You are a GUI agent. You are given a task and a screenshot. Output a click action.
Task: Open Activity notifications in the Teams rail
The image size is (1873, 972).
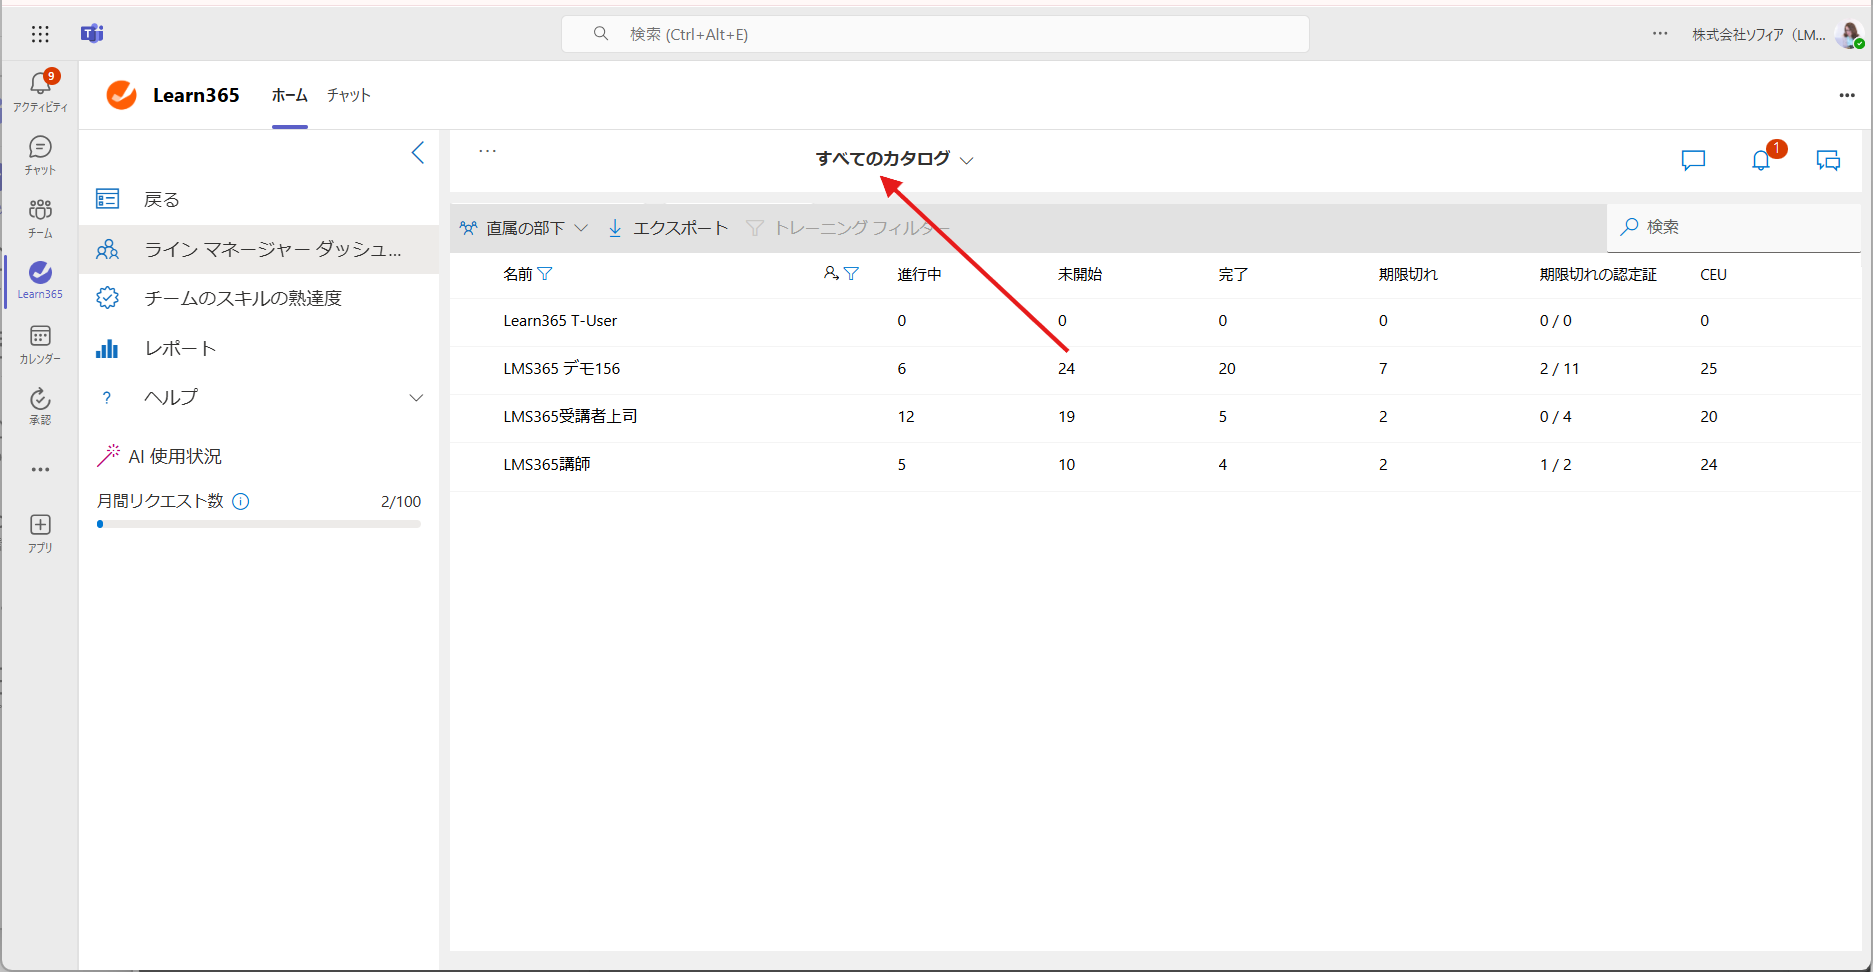click(x=40, y=91)
